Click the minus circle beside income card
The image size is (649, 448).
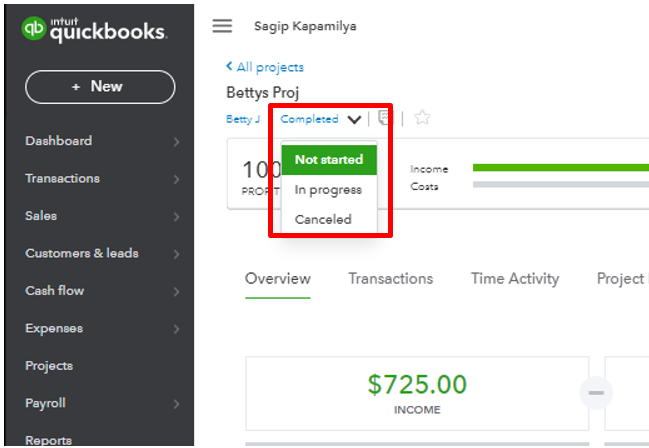click(x=596, y=393)
